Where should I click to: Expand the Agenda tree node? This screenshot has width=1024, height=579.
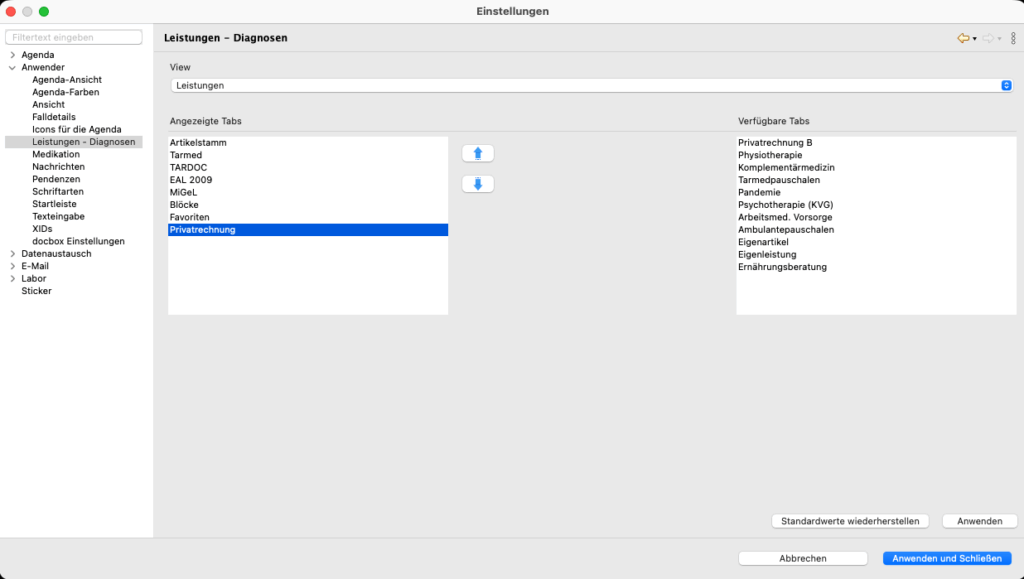click(12, 55)
